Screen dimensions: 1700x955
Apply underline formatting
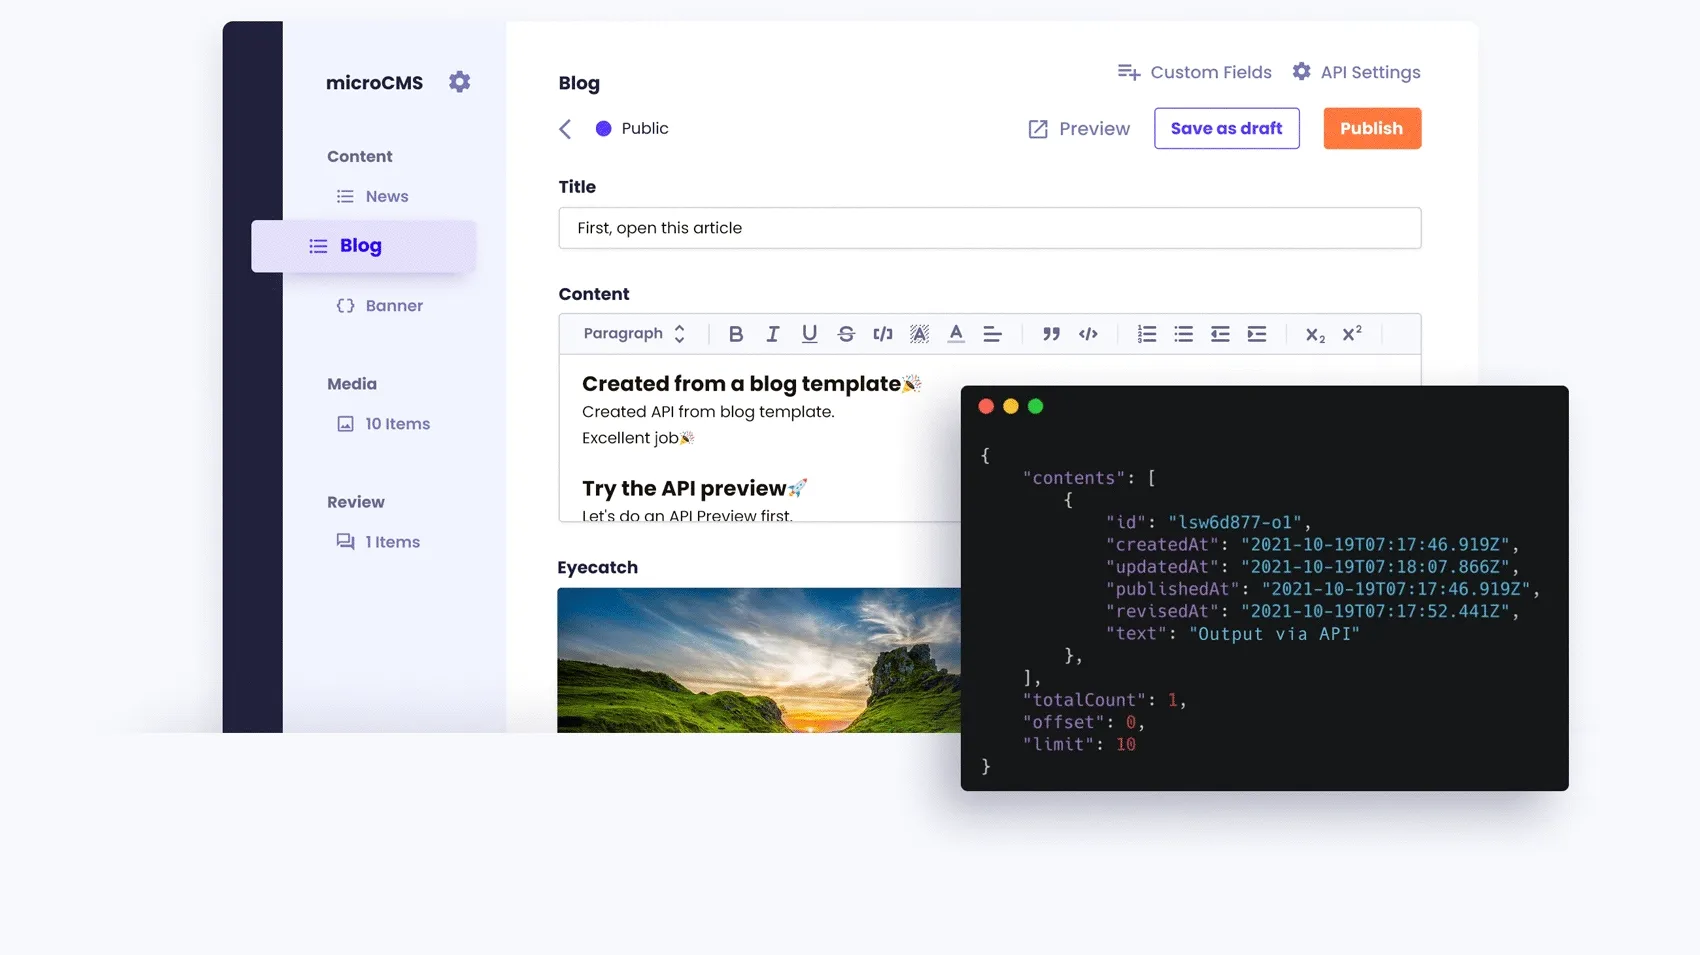[809, 334]
